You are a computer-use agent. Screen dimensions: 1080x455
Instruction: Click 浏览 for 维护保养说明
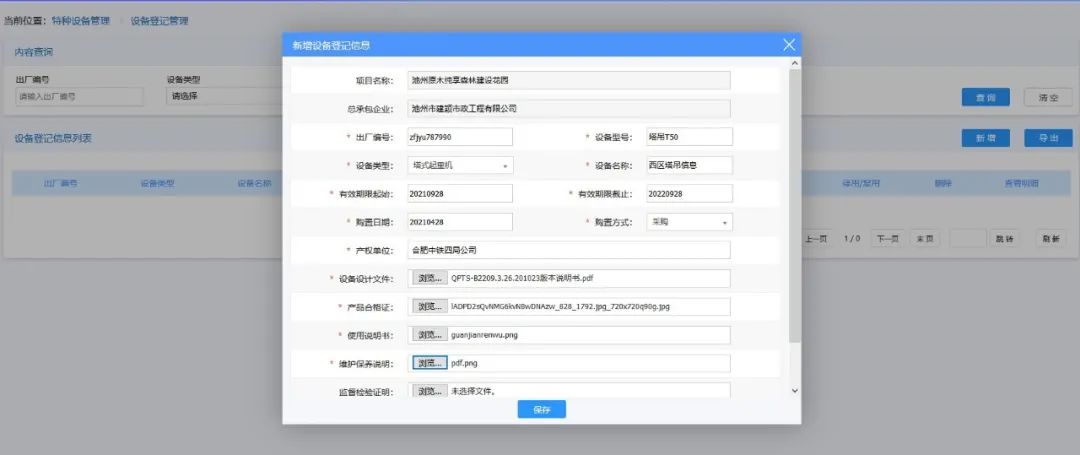click(429, 362)
